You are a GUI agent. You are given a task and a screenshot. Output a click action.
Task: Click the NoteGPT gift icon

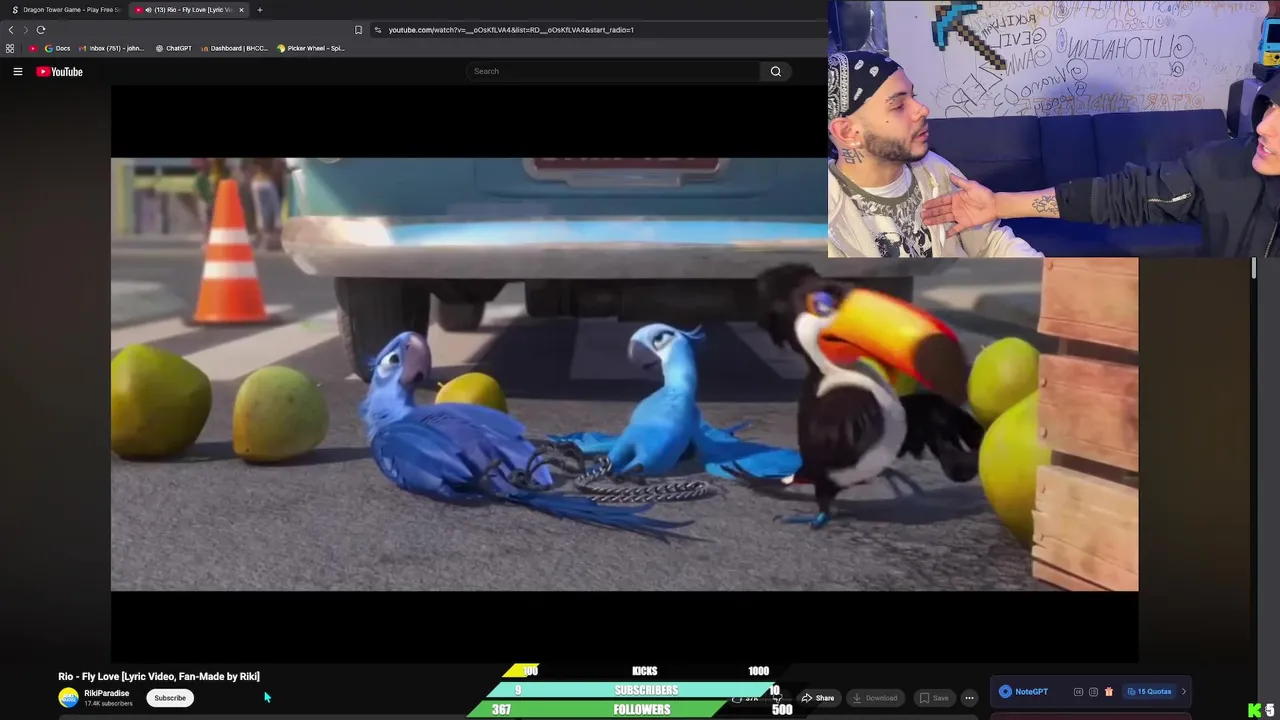(x=1108, y=692)
